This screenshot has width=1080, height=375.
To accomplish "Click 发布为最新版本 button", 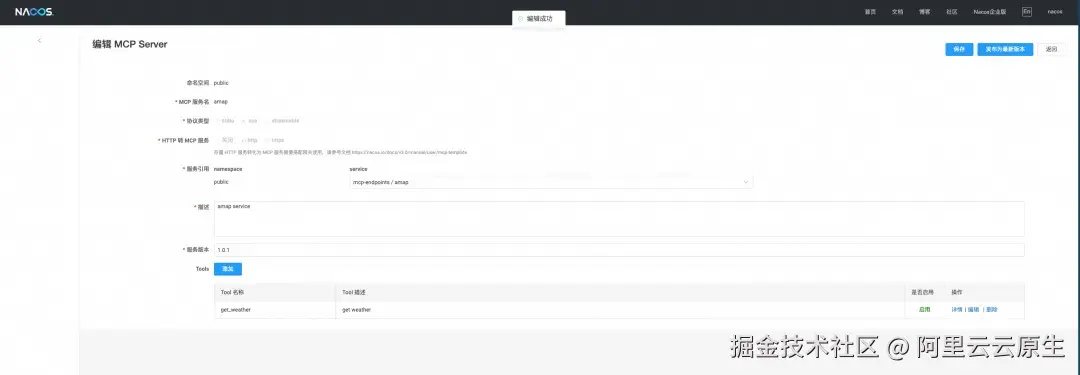I will click(1005, 49).
